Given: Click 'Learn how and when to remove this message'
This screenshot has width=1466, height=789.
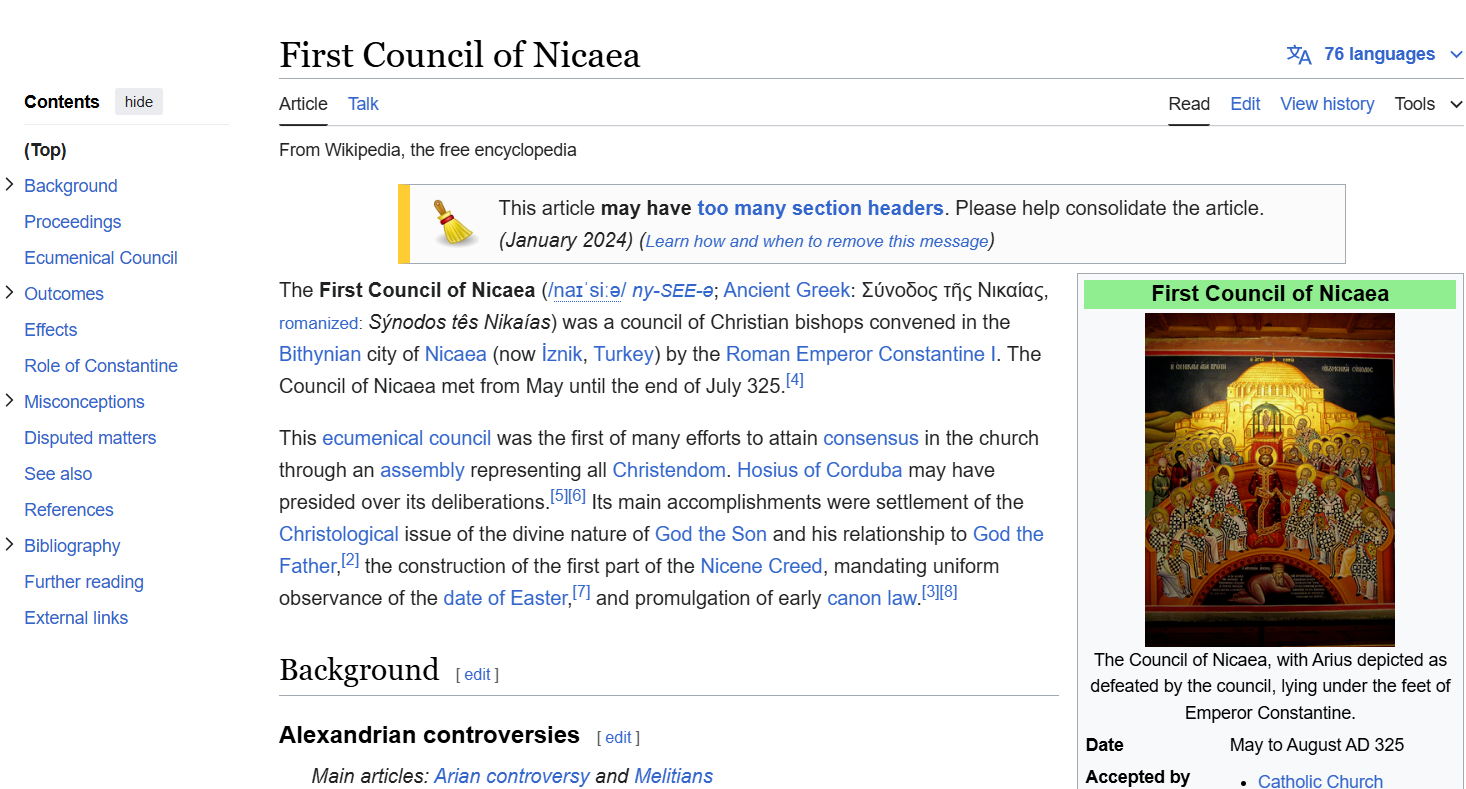Looking at the screenshot, I should [x=817, y=241].
